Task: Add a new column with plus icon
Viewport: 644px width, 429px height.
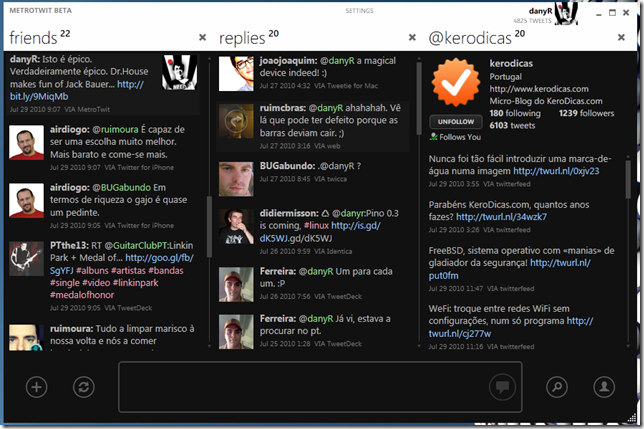Action: [x=37, y=387]
